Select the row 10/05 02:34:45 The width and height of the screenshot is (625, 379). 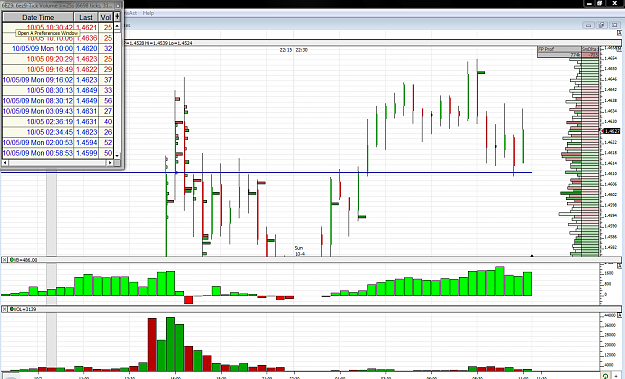pos(58,132)
